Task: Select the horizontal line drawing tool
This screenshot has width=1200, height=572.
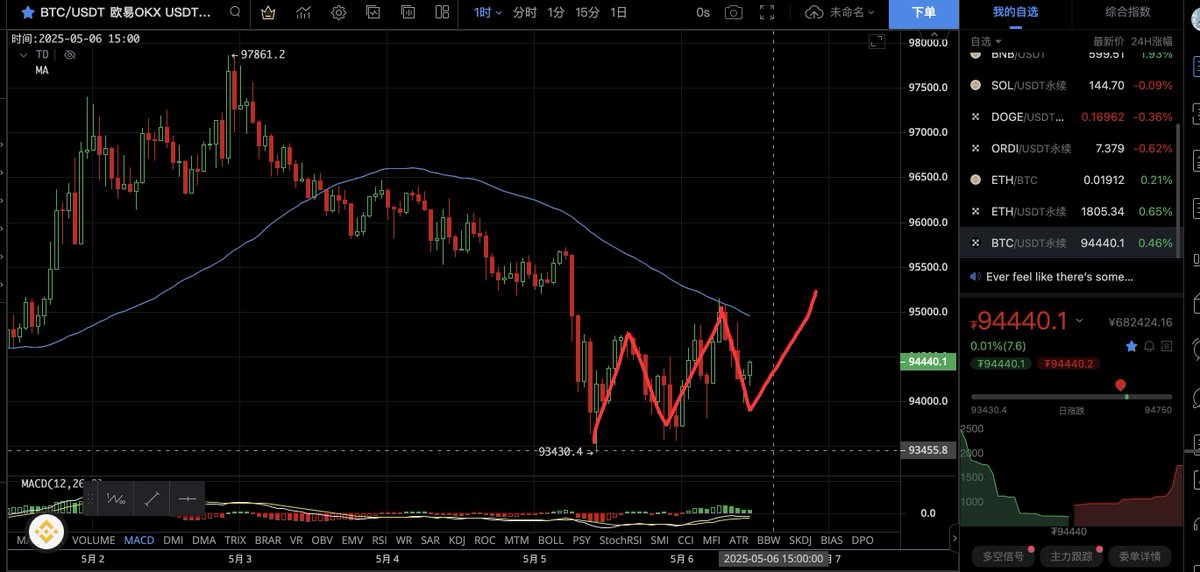Action: 187,498
